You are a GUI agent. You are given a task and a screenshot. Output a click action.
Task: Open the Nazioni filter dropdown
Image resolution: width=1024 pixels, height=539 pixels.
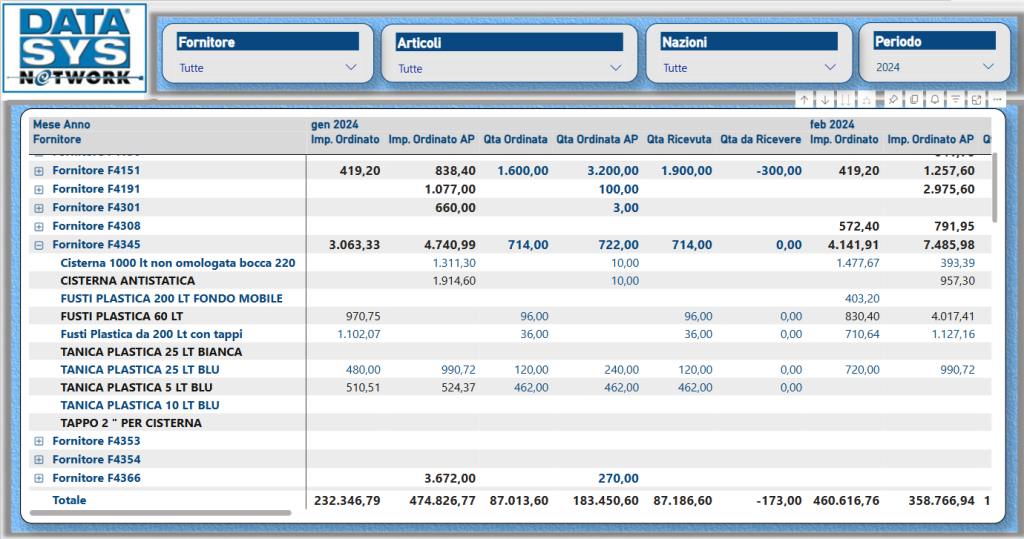(x=829, y=67)
